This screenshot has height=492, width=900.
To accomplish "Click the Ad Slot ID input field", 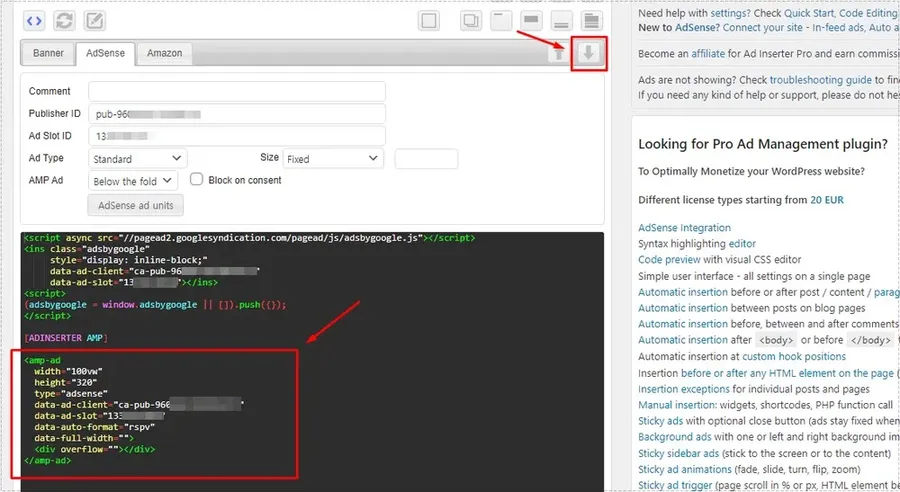I will coord(236,136).
